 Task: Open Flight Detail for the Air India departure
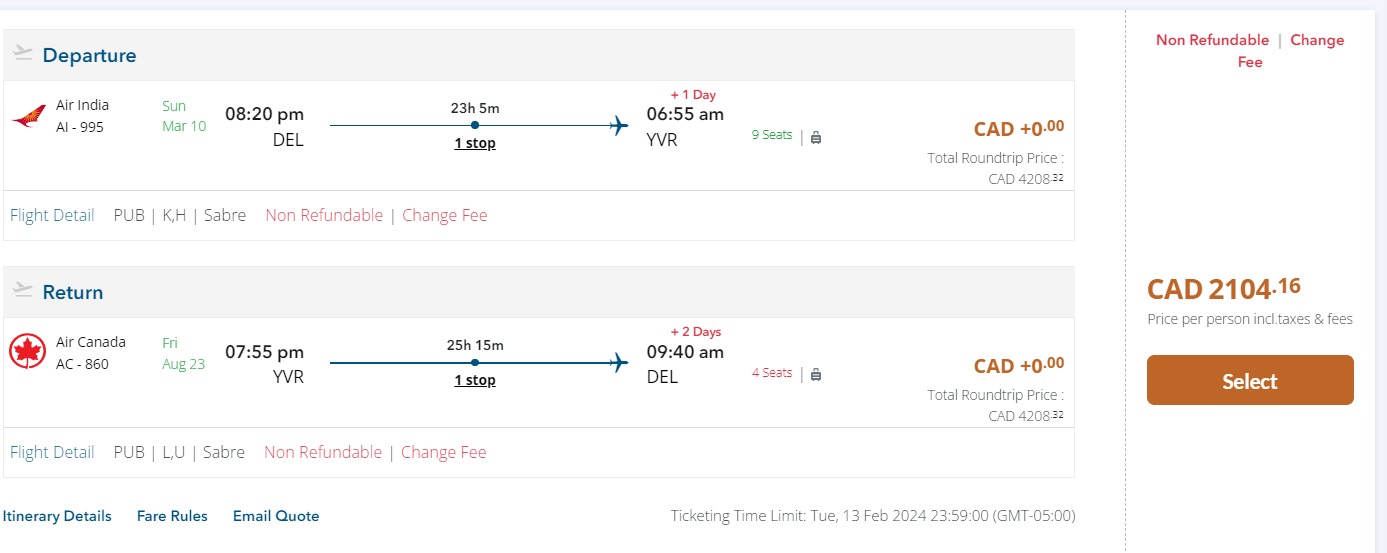[x=52, y=215]
